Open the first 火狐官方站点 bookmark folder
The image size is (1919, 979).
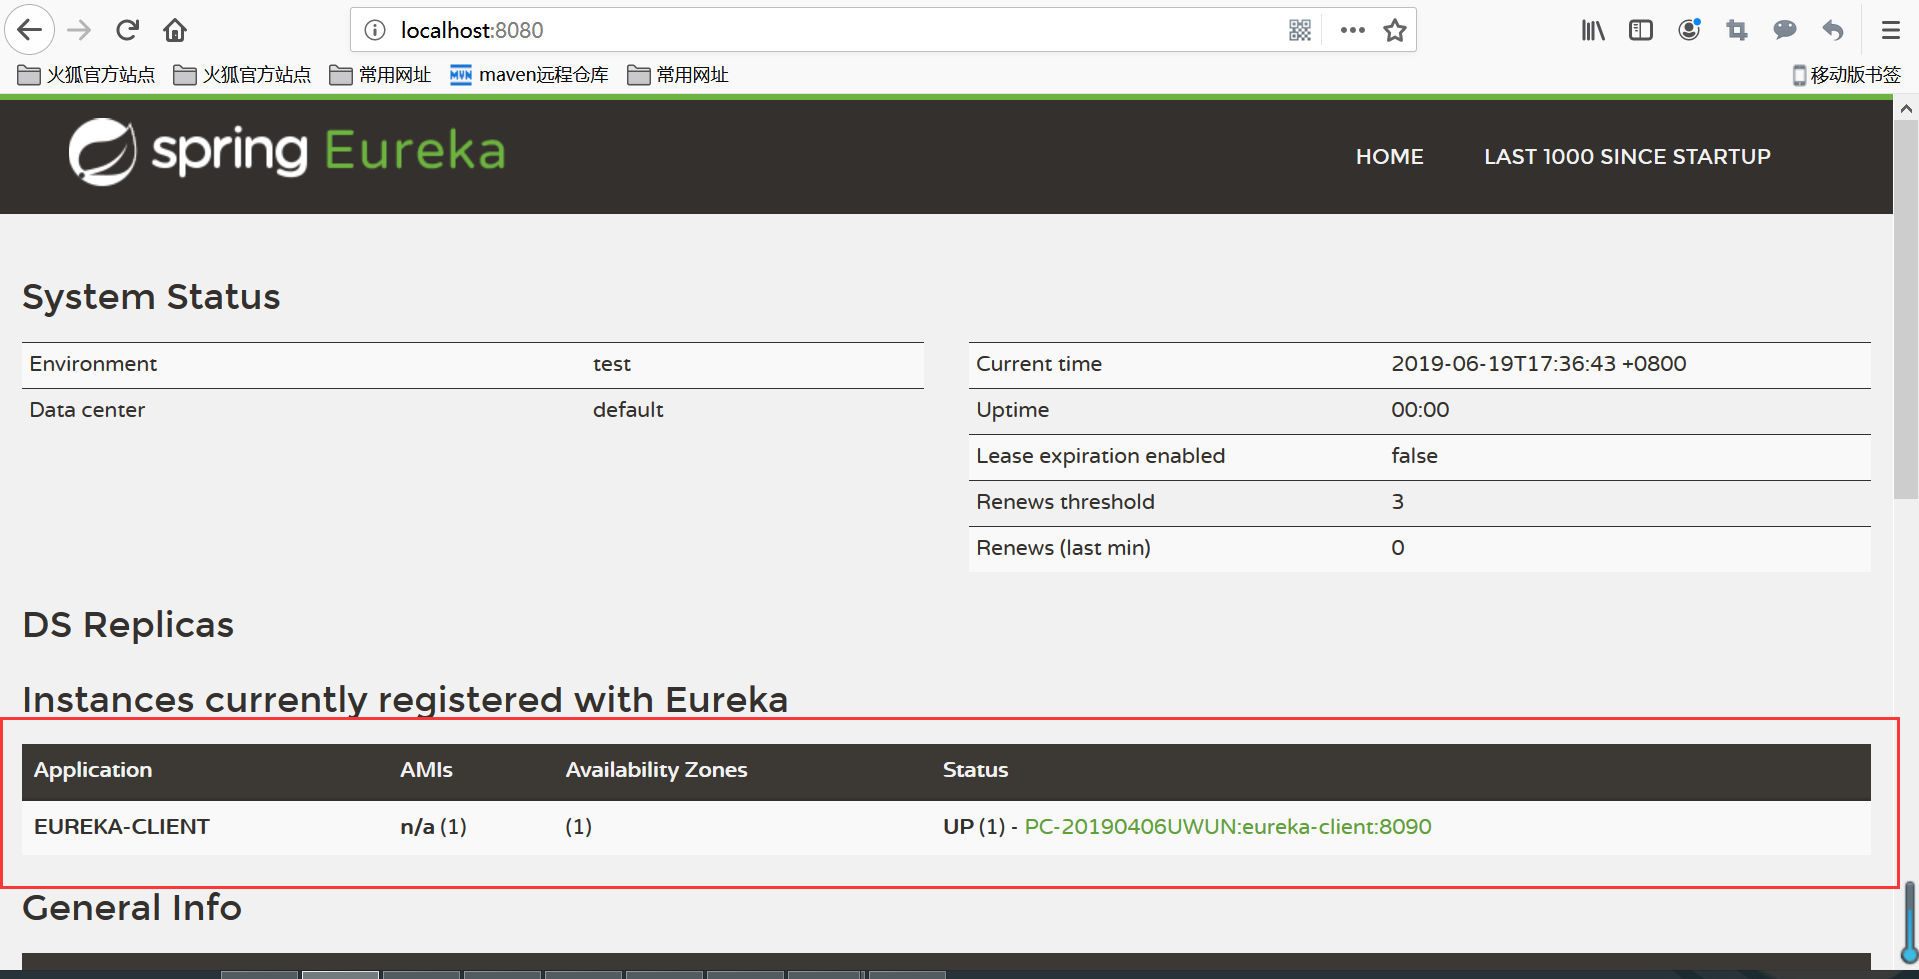coord(87,75)
